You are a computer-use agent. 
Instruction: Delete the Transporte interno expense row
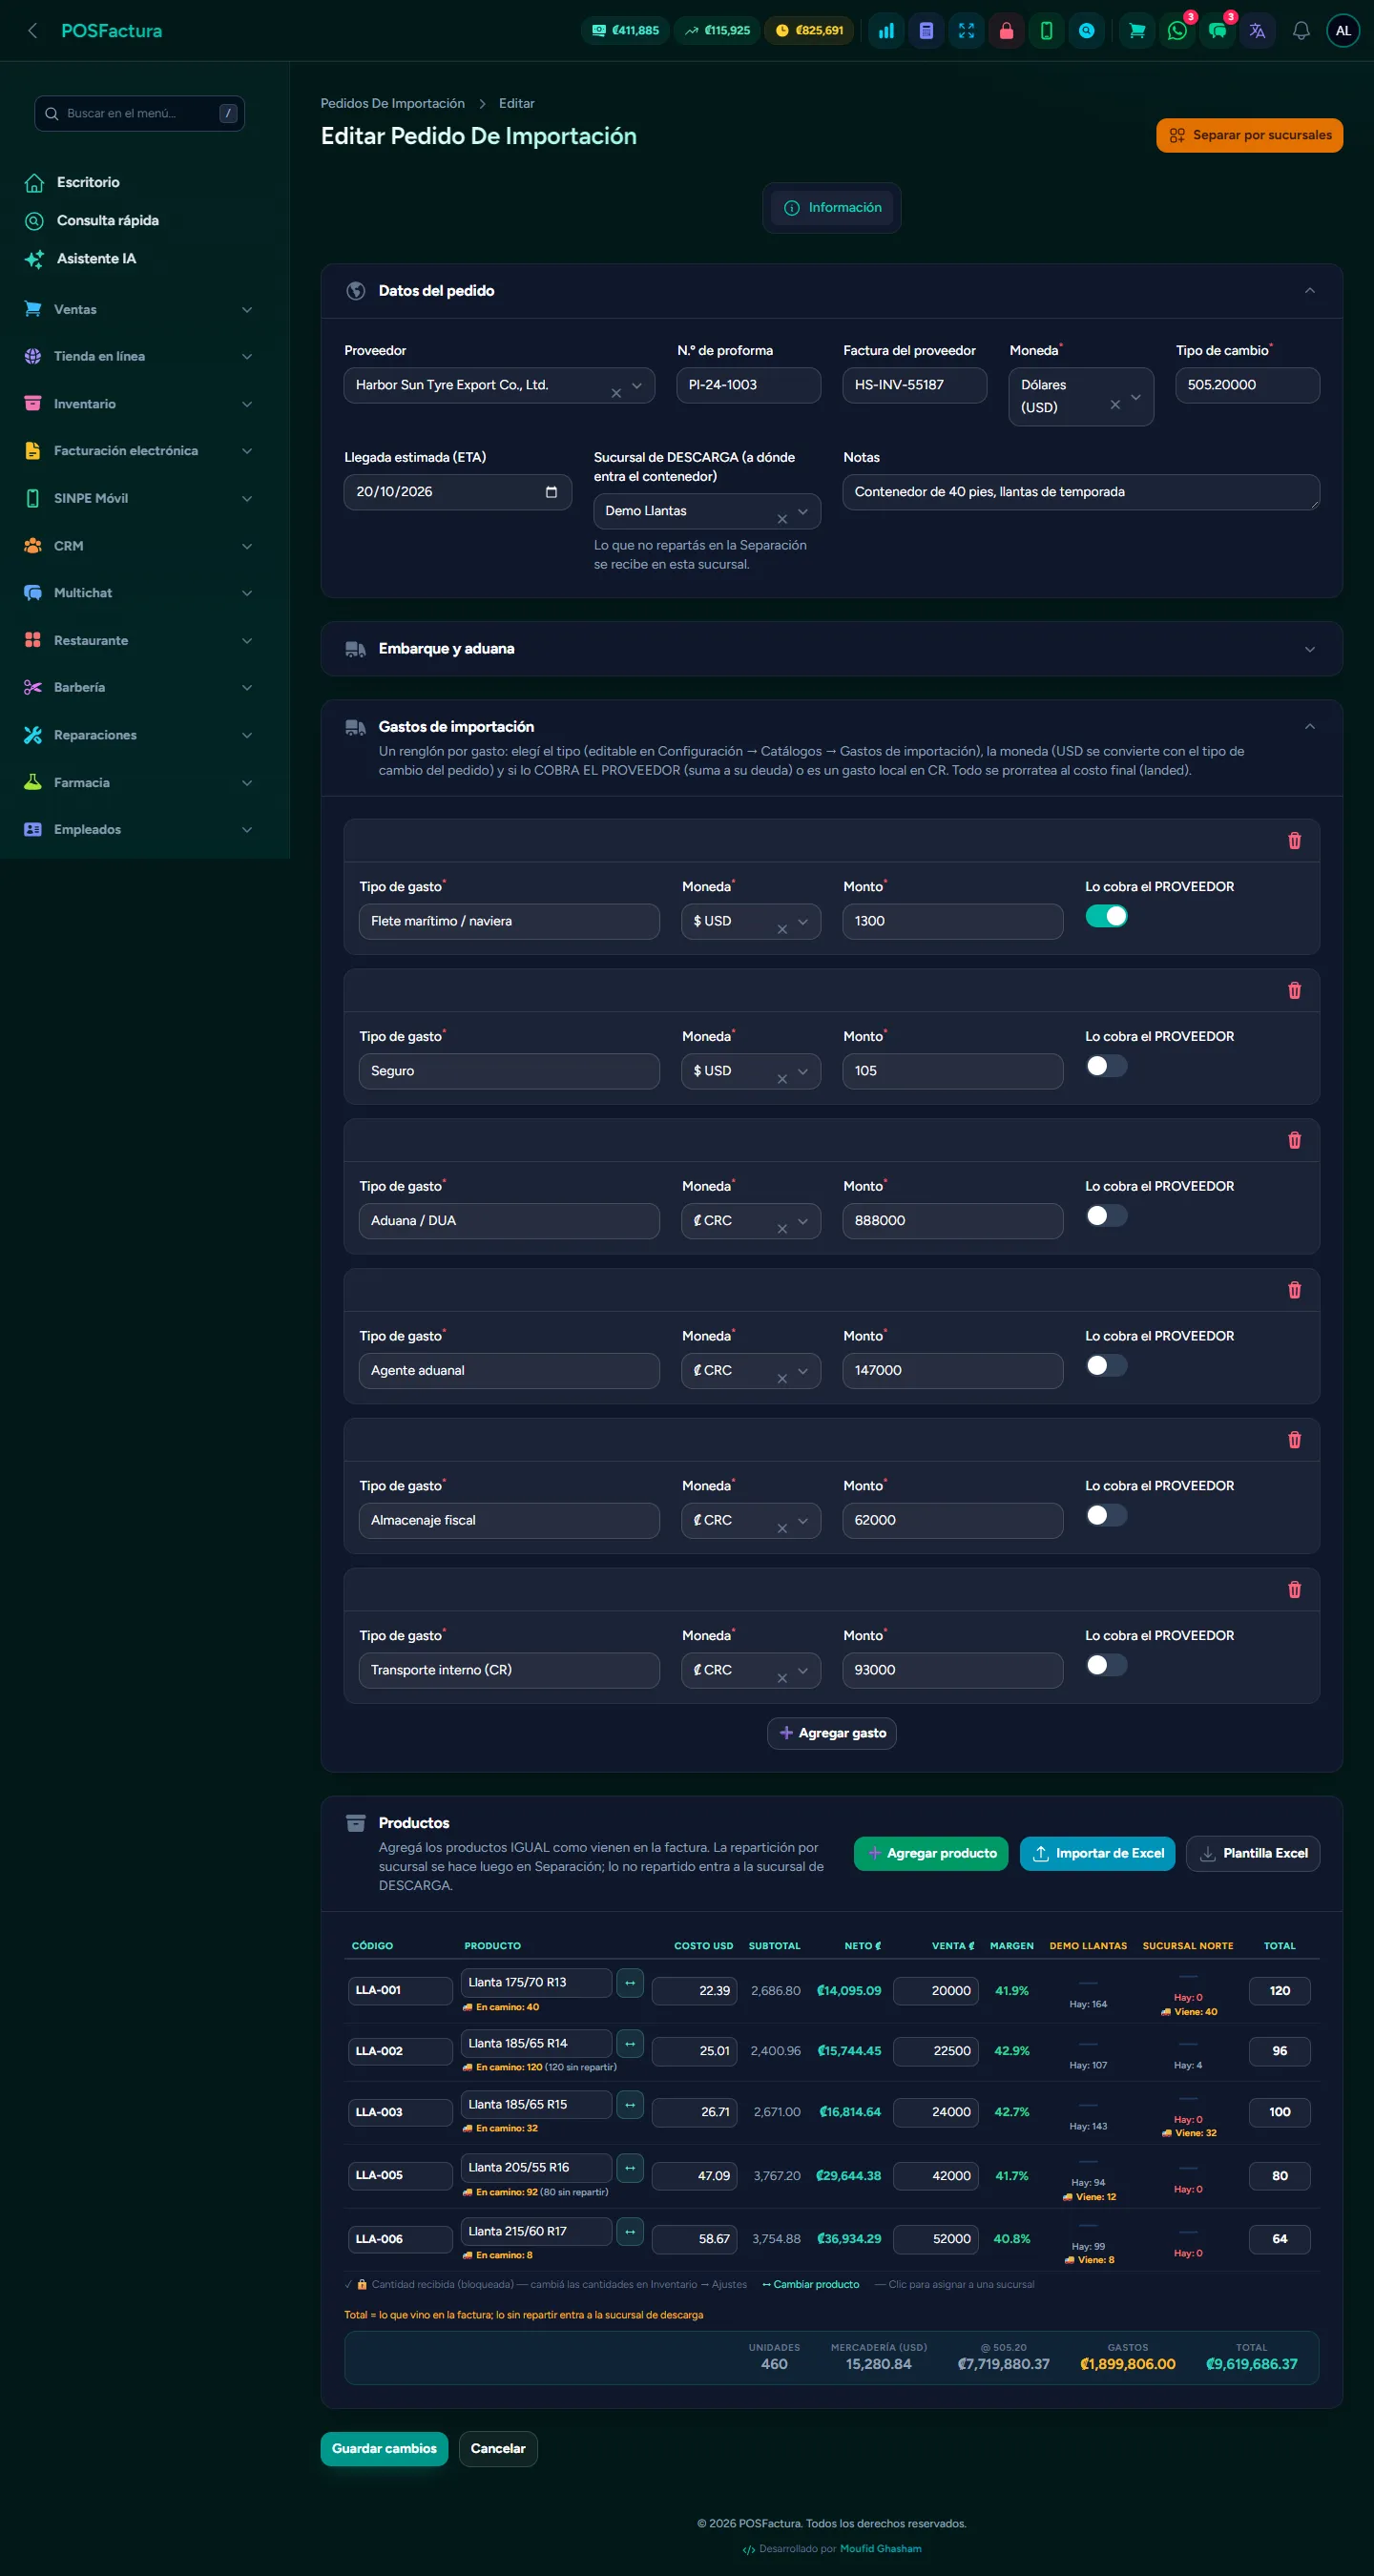coord(1294,1589)
